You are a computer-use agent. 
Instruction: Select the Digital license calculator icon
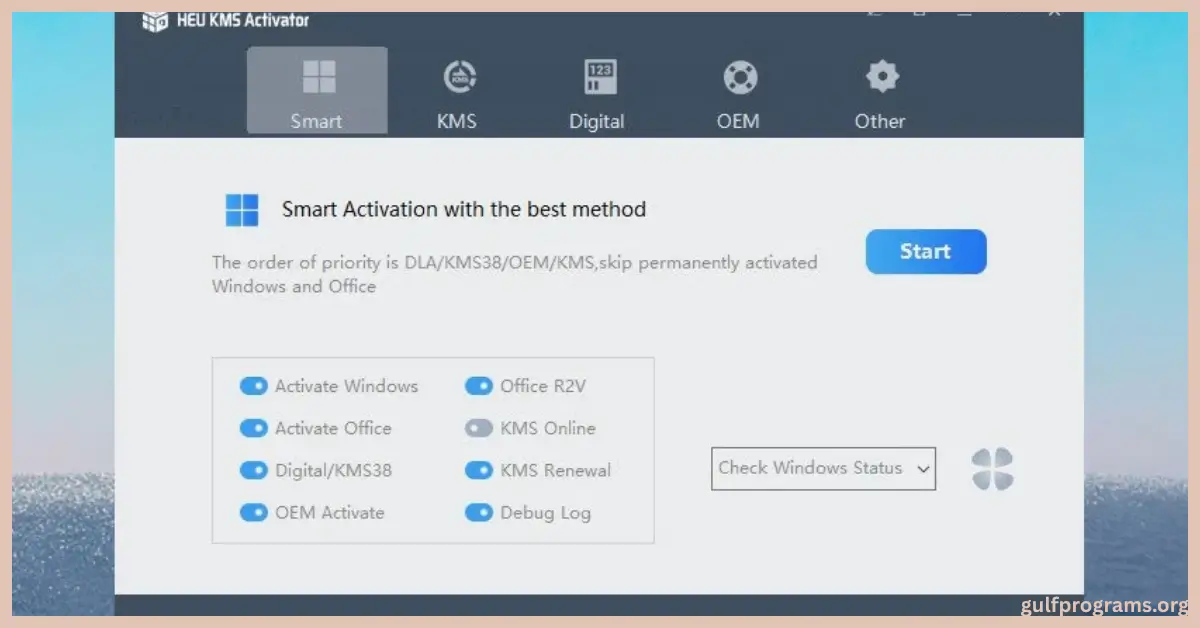pos(599,77)
